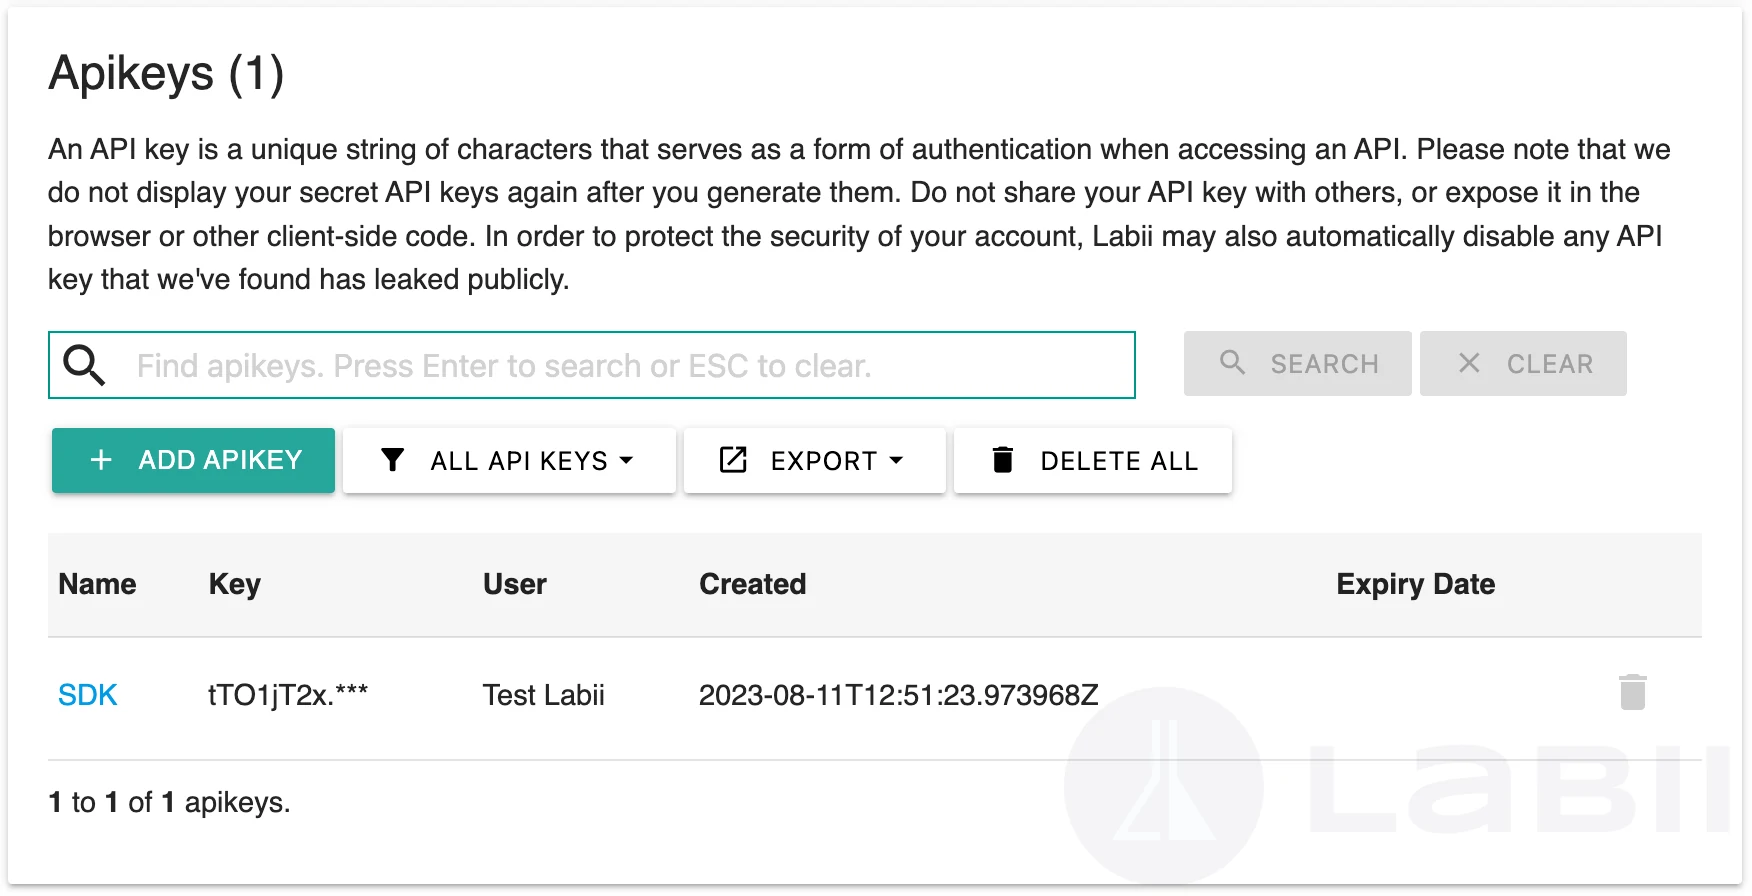Image resolution: width=1752 pixels, height=896 pixels.
Task: Click the plus icon on Add Apikey
Action: 101,460
